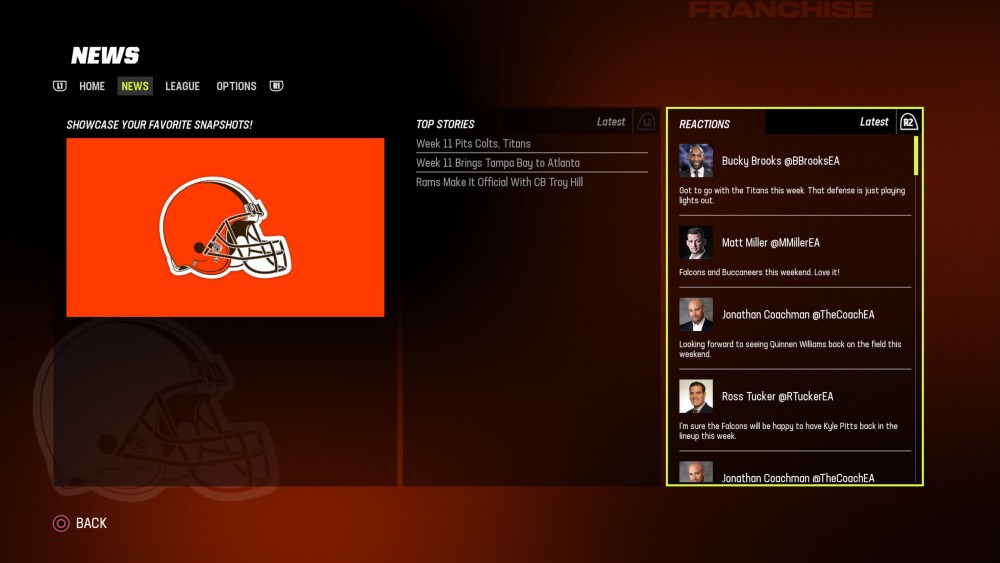The width and height of the screenshot is (1000, 563).
Task: Click Ross Tucker profile avatar
Action: click(x=696, y=397)
